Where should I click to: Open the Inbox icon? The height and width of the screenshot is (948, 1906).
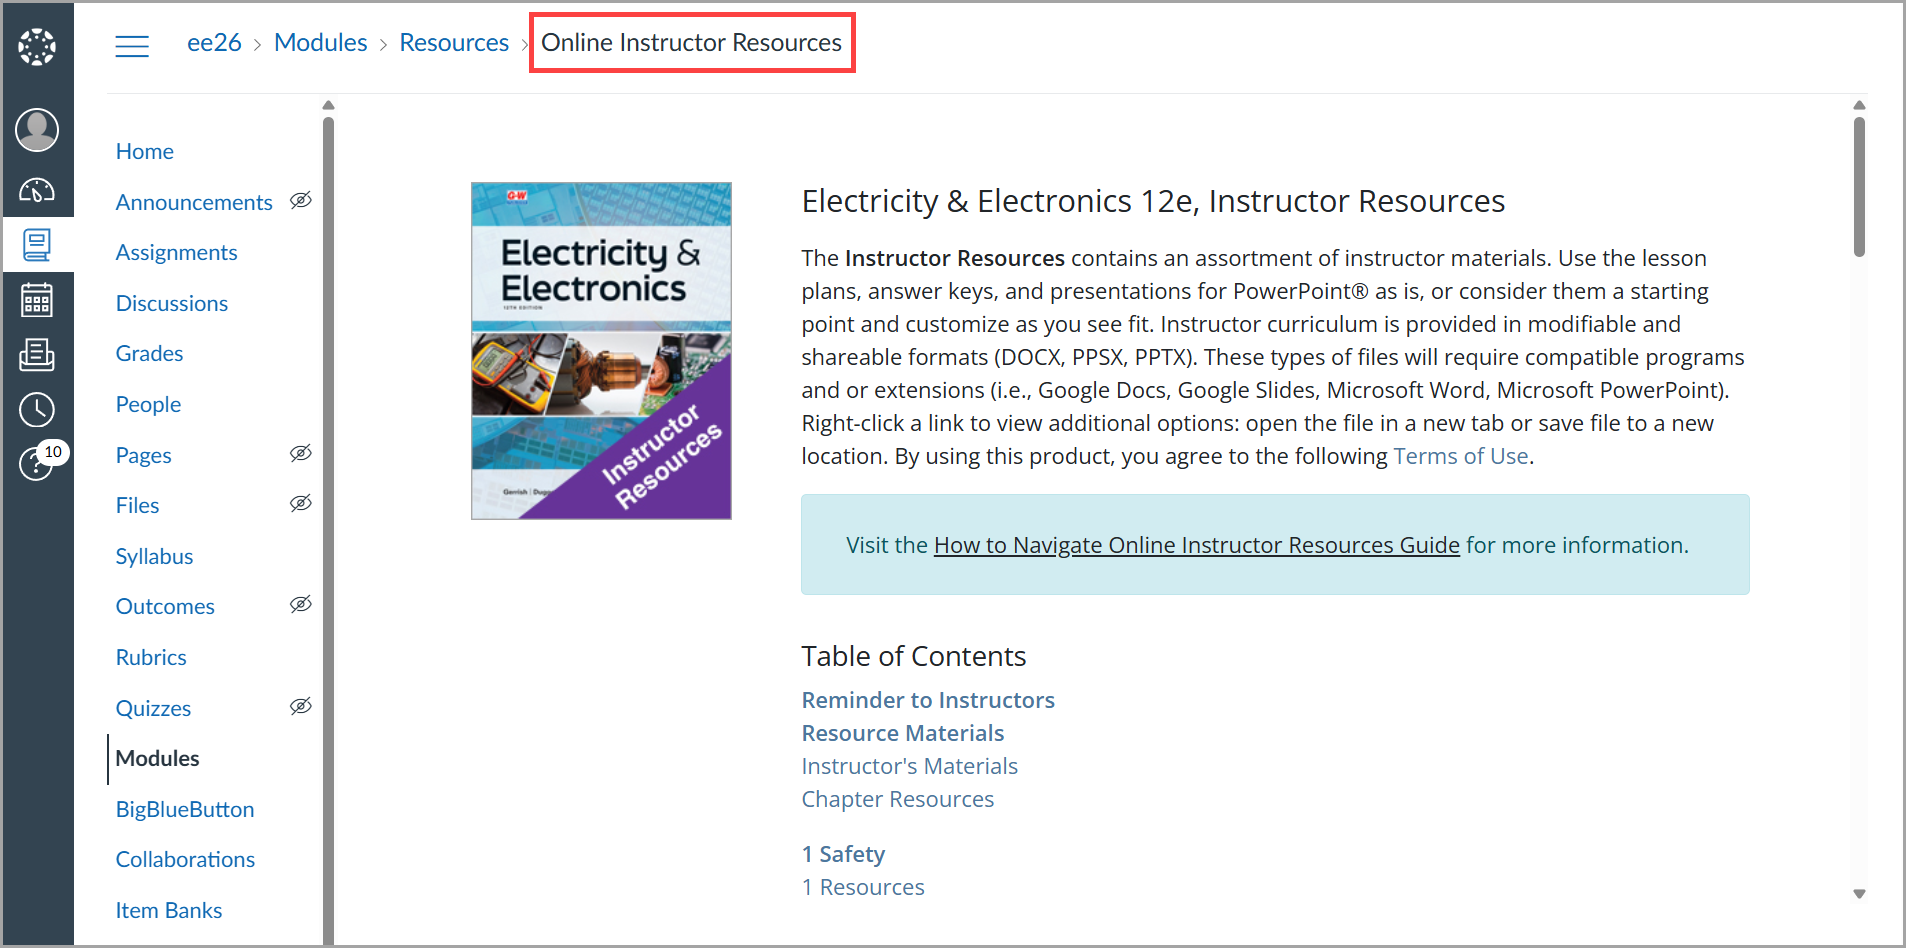37,354
